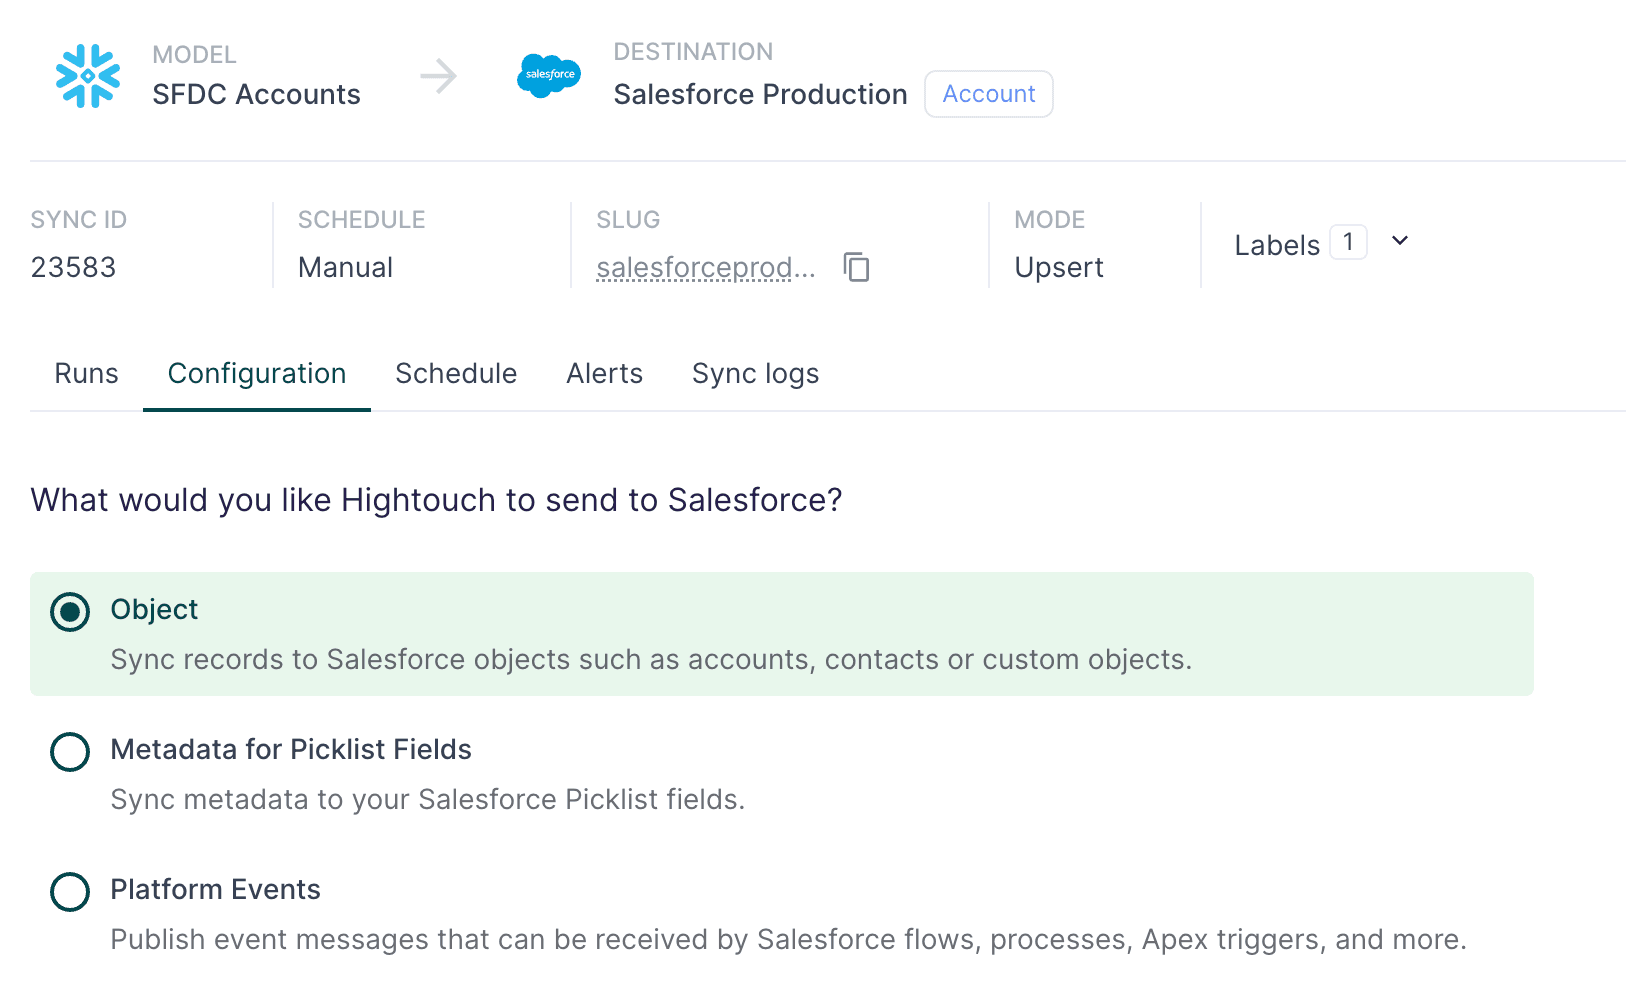This screenshot has height=1002, width=1626.
Task: Choose Metadata for Picklist Fields option
Action: 70,751
